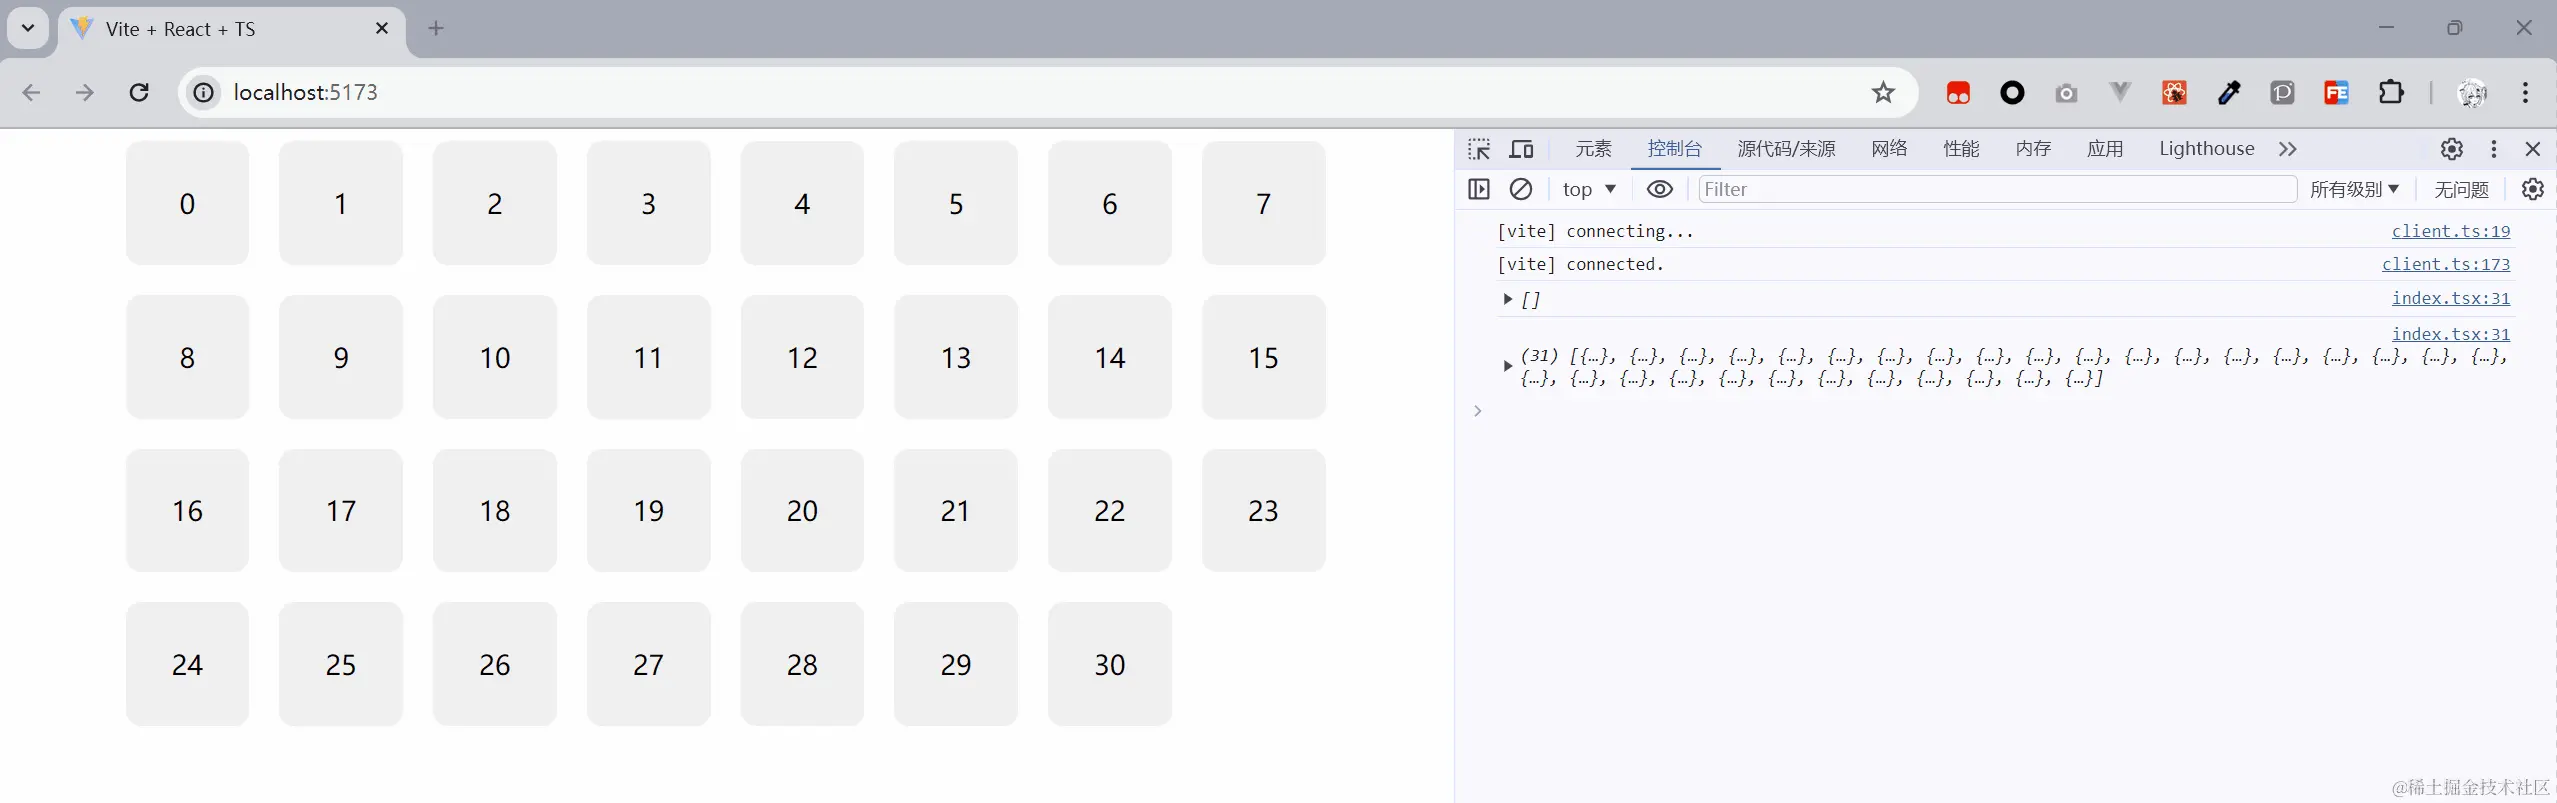The image size is (2557, 803).
Task: Click the grid tile labeled 19
Action: [x=648, y=510]
